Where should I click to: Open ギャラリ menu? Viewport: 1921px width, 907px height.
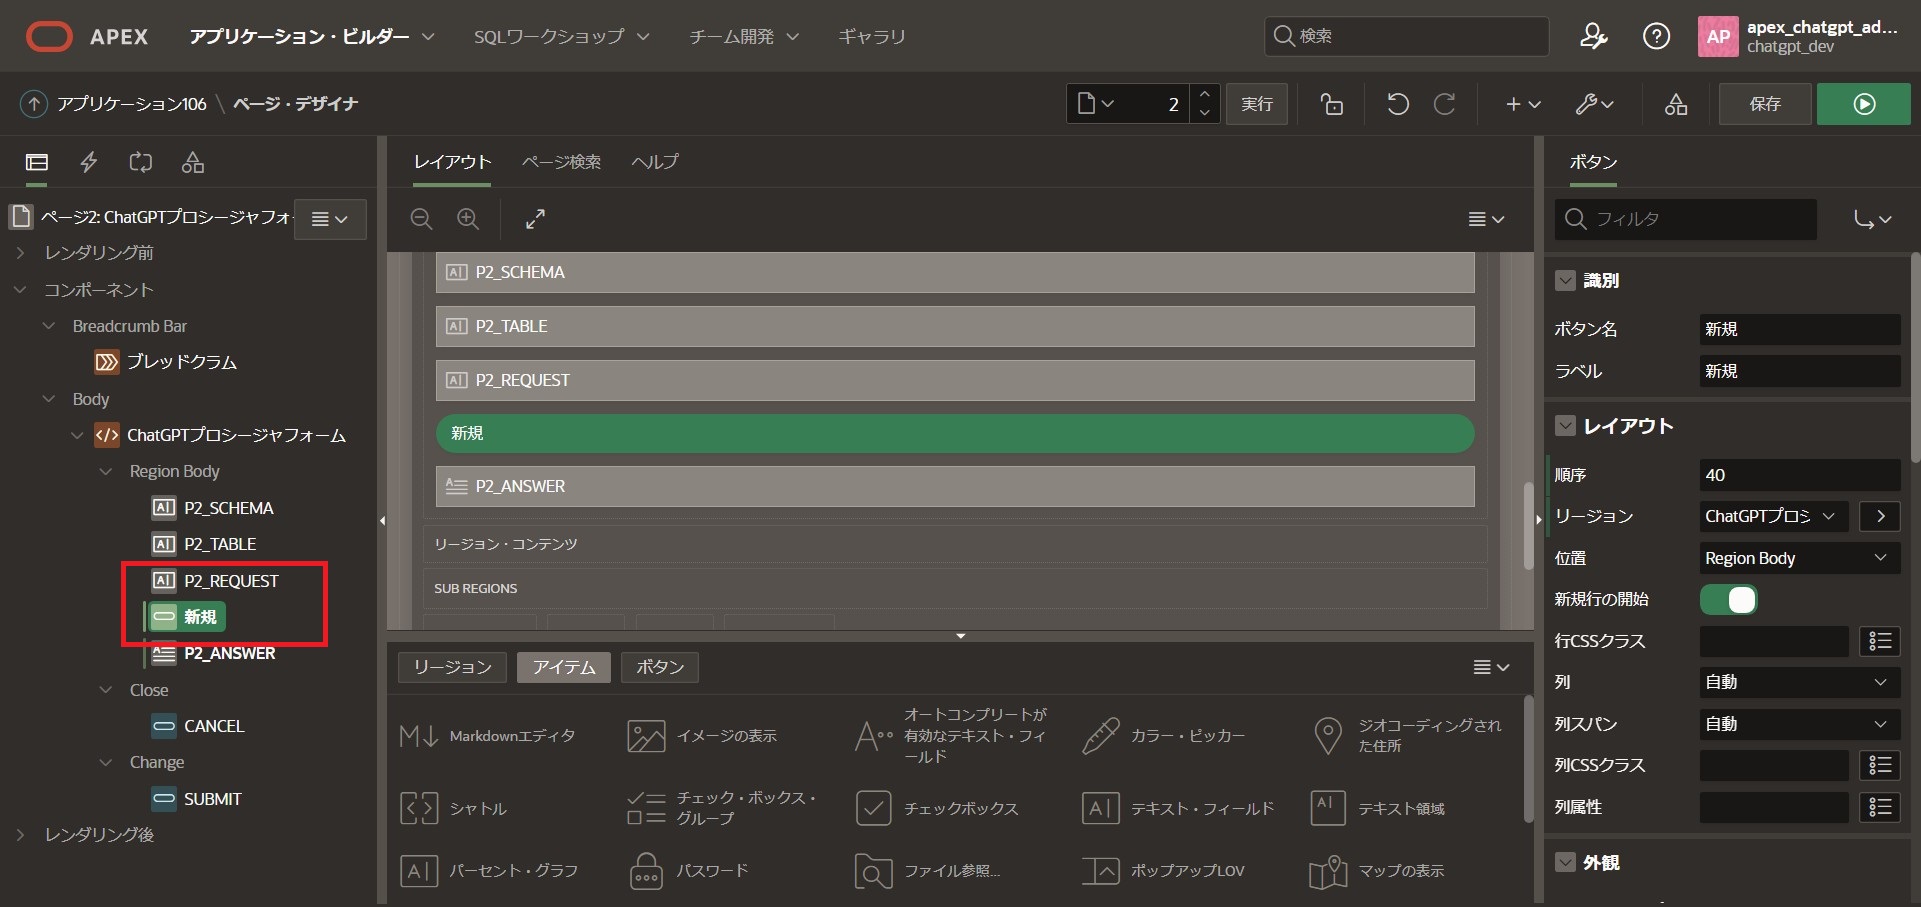(x=871, y=37)
